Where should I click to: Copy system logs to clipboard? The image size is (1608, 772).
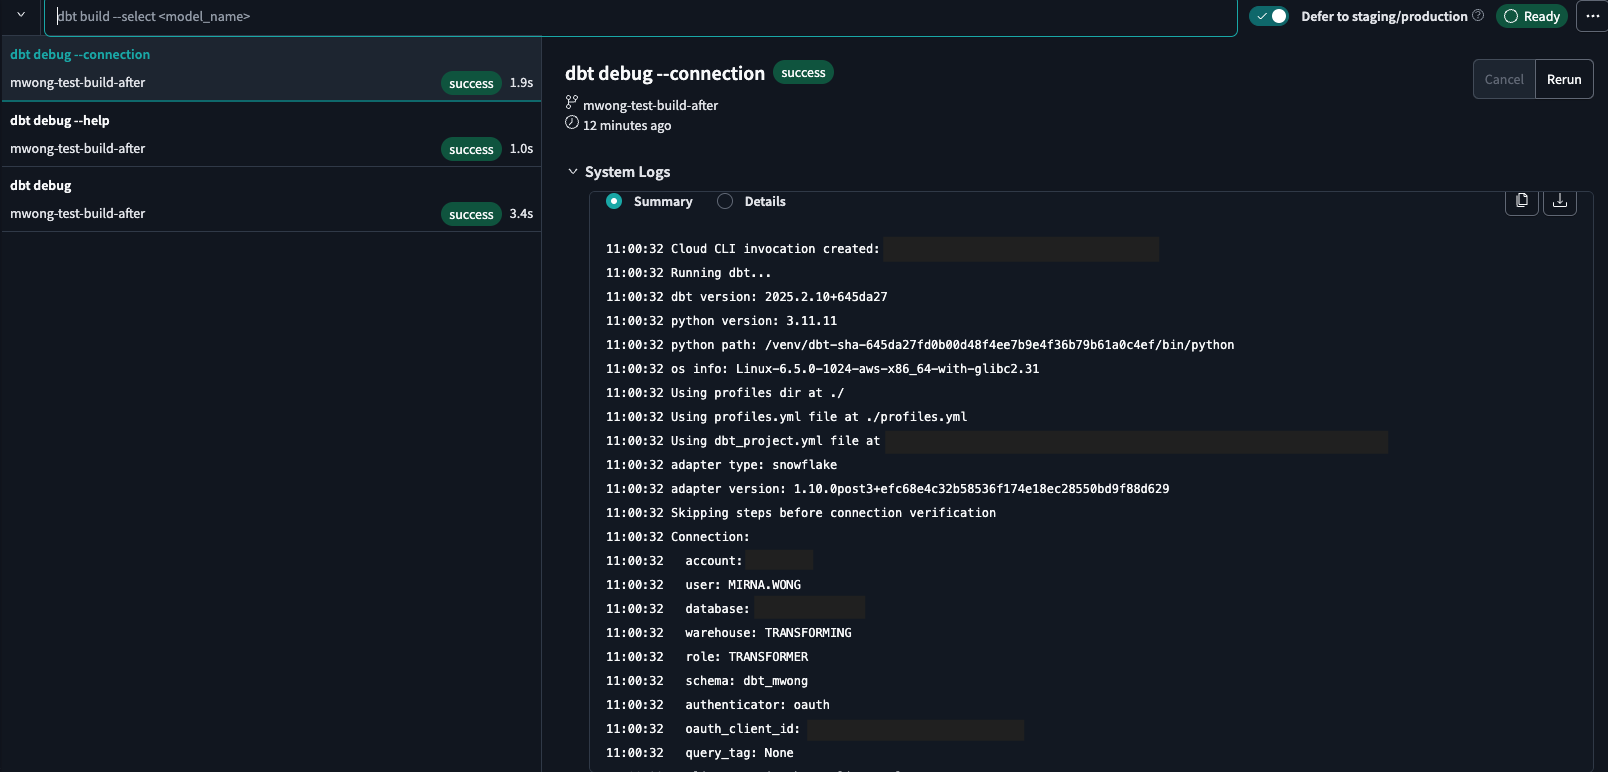(x=1521, y=201)
